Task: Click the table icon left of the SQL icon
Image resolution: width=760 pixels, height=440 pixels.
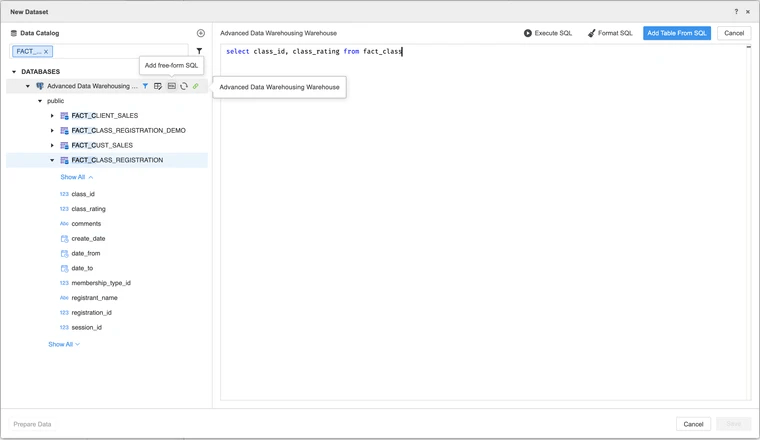Action: 158,86
